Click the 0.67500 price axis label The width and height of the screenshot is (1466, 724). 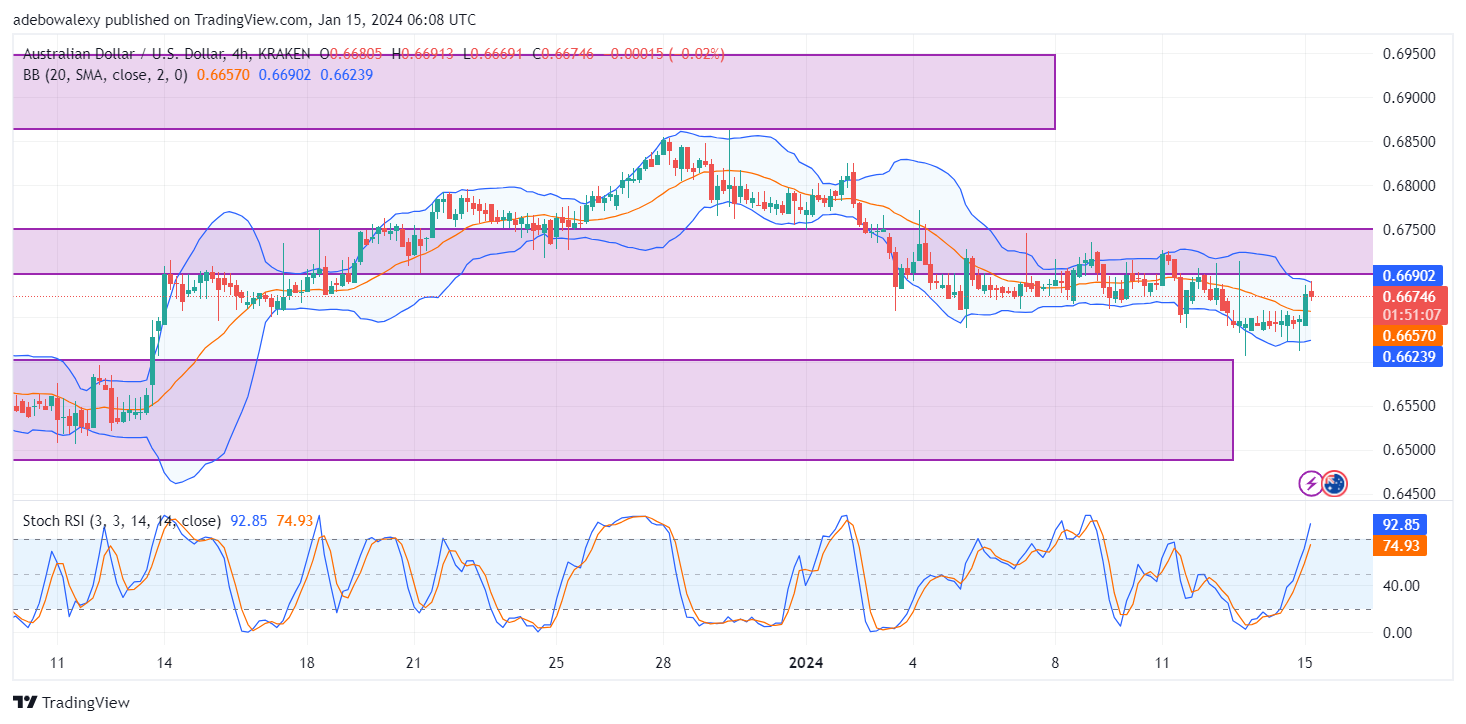(1408, 230)
